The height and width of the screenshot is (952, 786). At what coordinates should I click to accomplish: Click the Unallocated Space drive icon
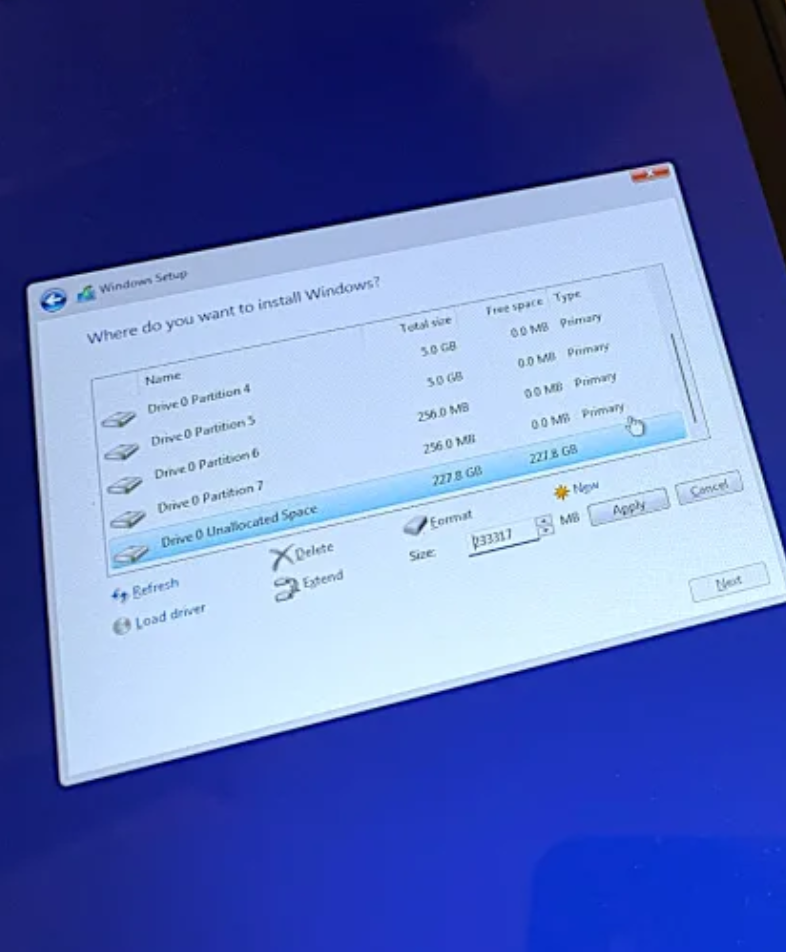[131, 554]
